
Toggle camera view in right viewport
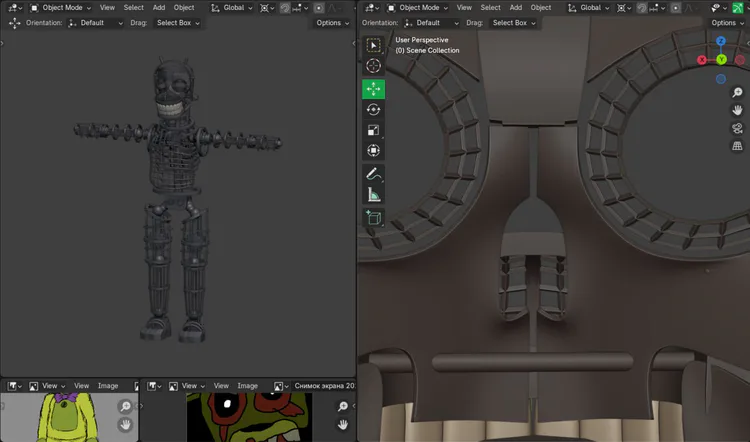coord(737,128)
